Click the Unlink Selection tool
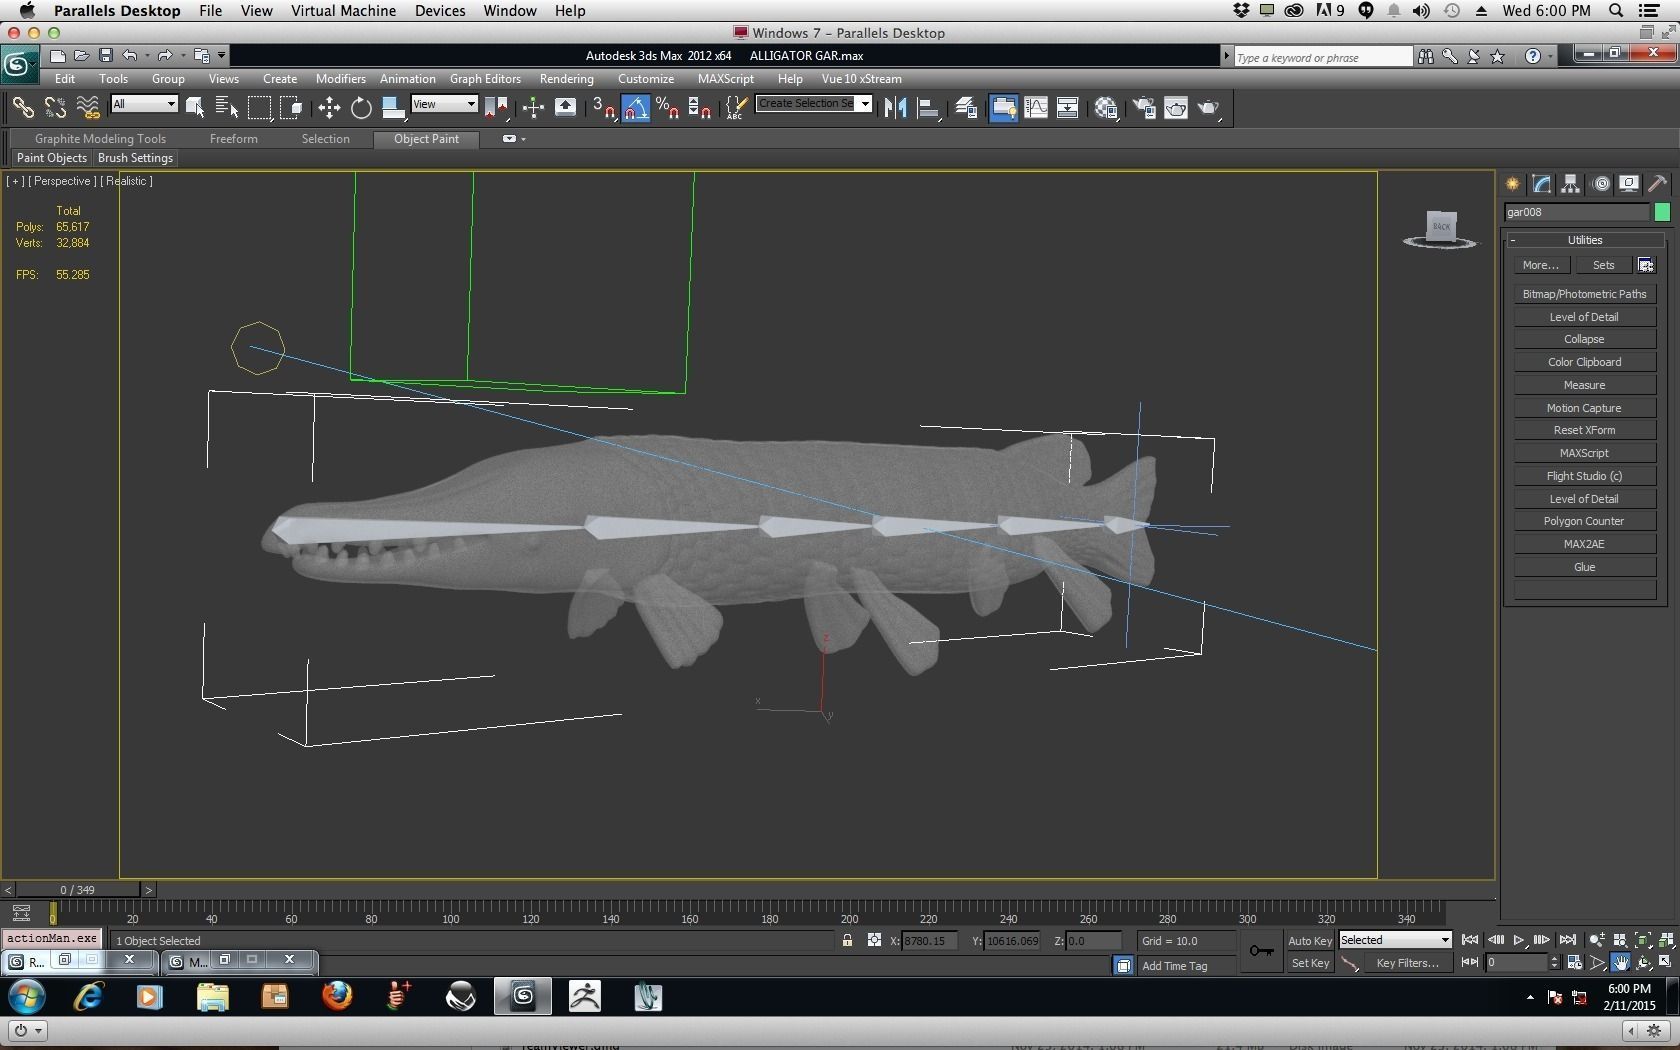The width and height of the screenshot is (1680, 1050). click(55, 107)
